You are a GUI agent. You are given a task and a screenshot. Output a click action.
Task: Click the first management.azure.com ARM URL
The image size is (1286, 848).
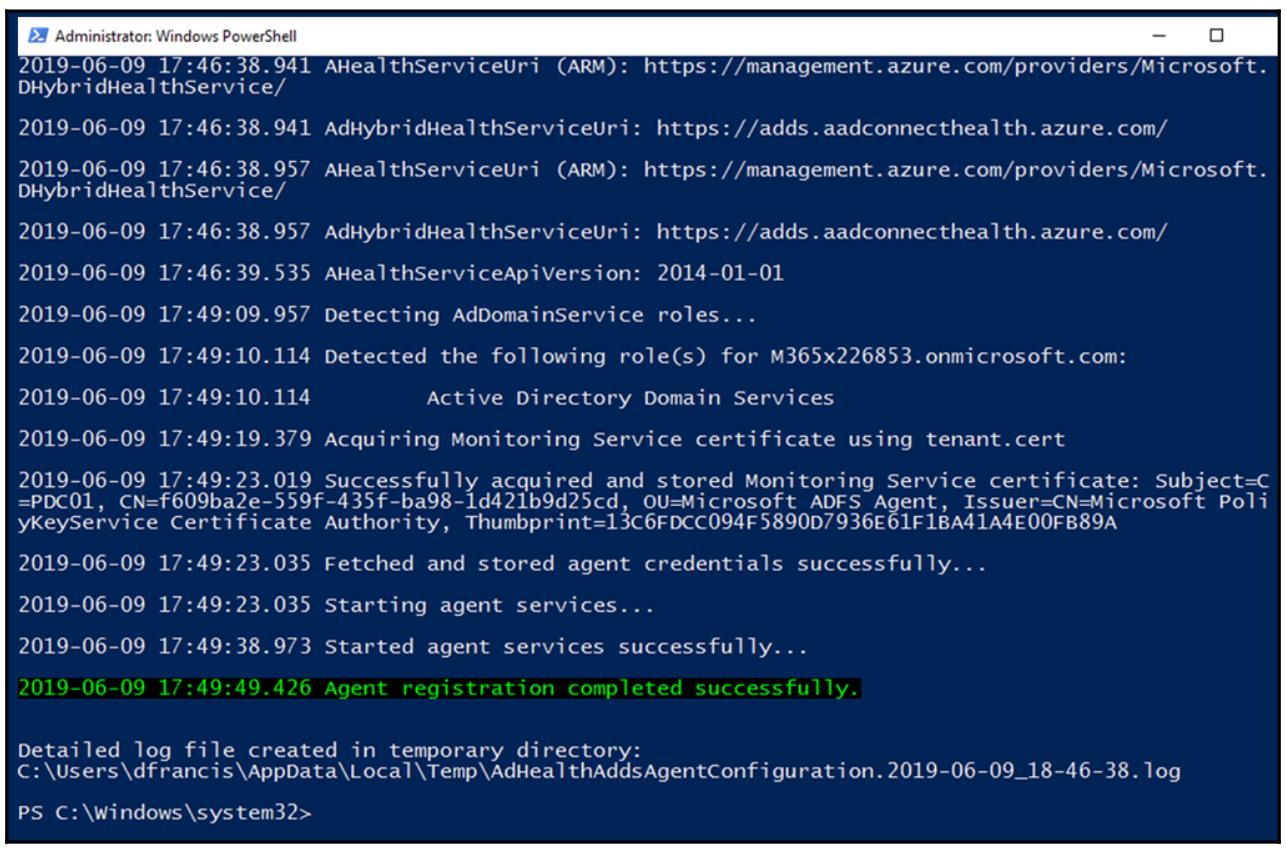point(955,66)
